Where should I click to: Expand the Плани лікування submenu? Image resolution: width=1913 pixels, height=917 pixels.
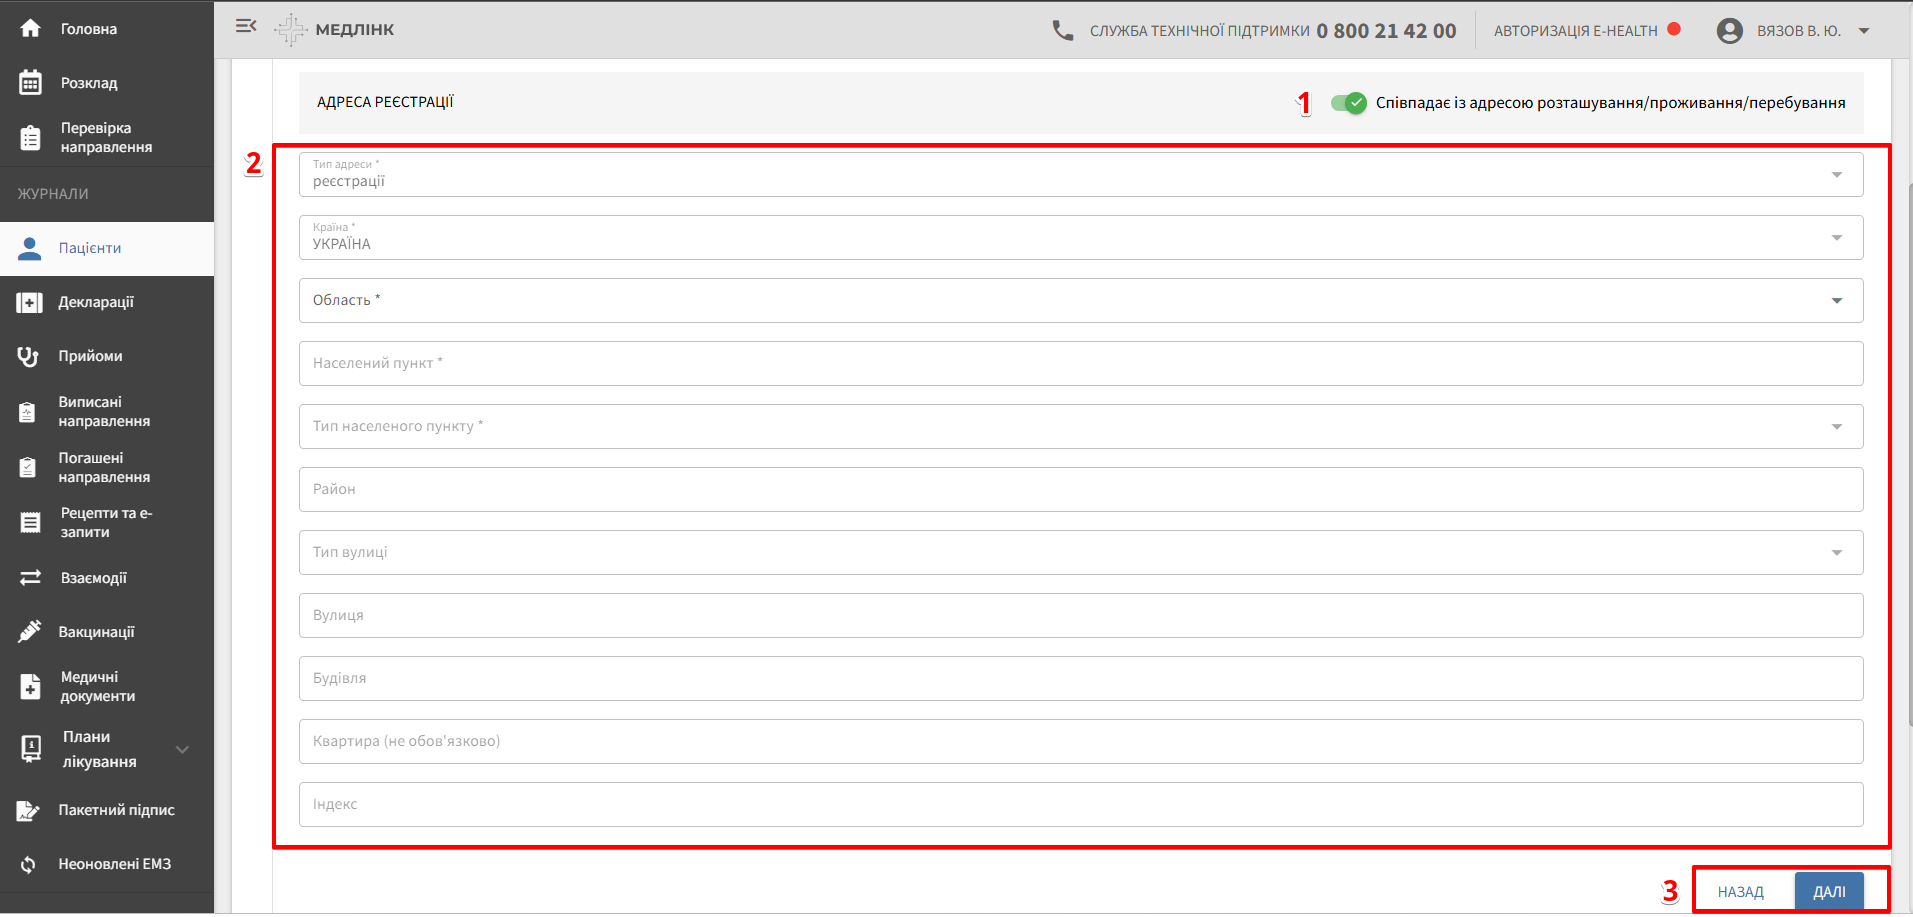click(182, 749)
